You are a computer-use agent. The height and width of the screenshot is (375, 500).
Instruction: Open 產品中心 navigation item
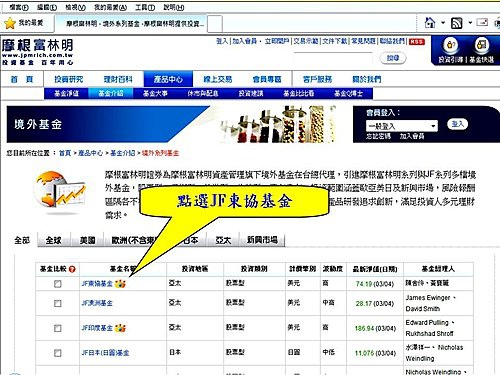coord(168,79)
